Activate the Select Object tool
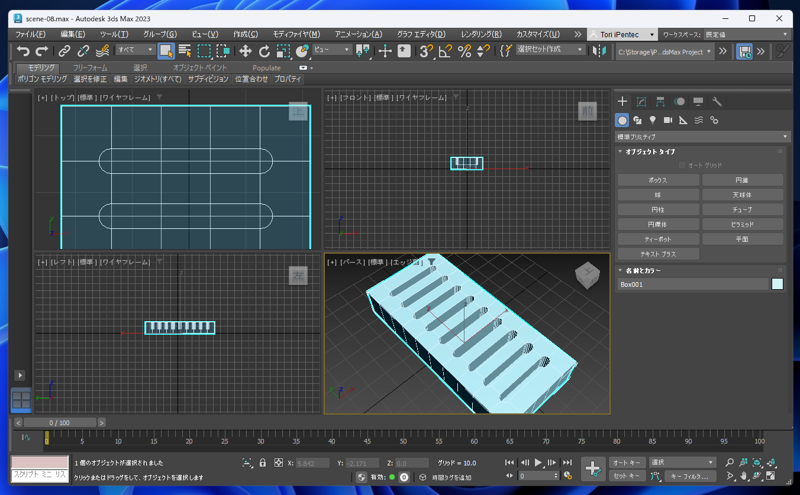Viewport: 800px width, 495px height. point(166,51)
